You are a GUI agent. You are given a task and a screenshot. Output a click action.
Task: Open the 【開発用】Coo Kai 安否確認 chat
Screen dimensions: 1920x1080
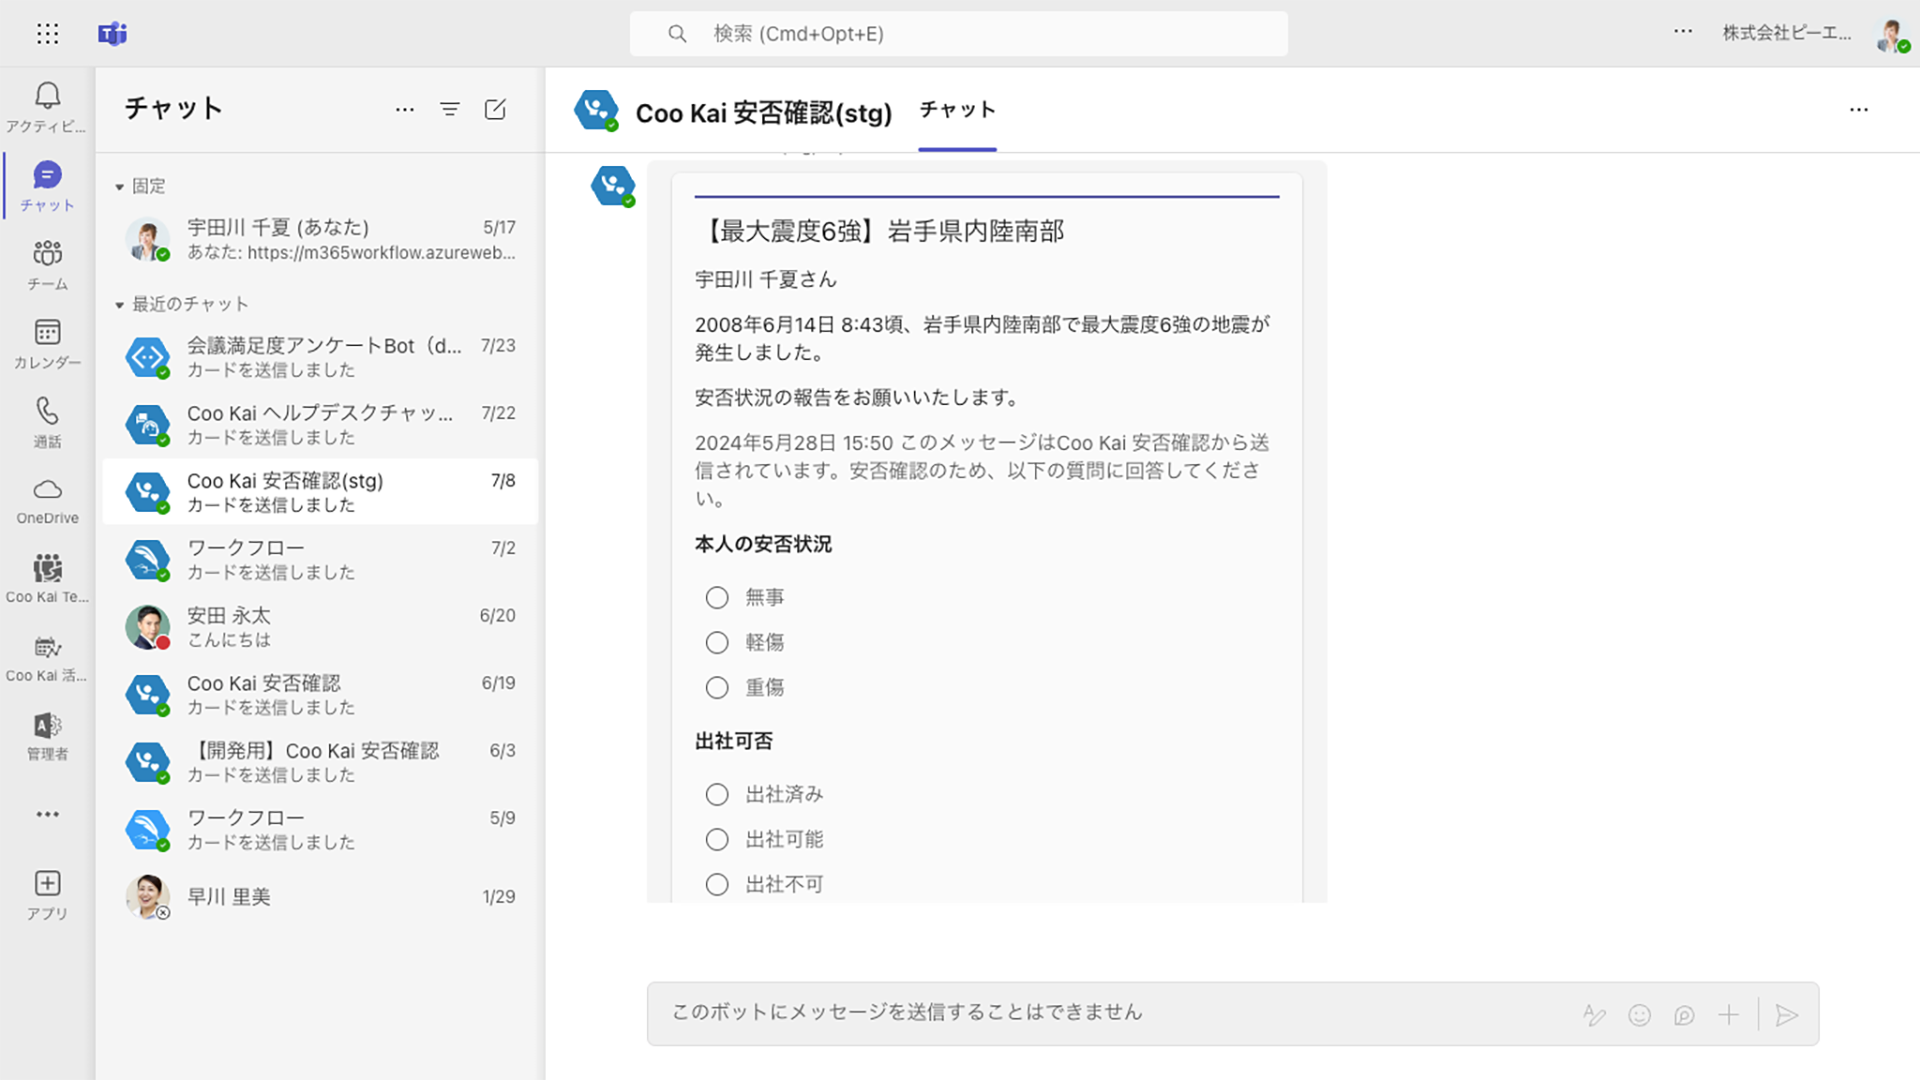310,761
